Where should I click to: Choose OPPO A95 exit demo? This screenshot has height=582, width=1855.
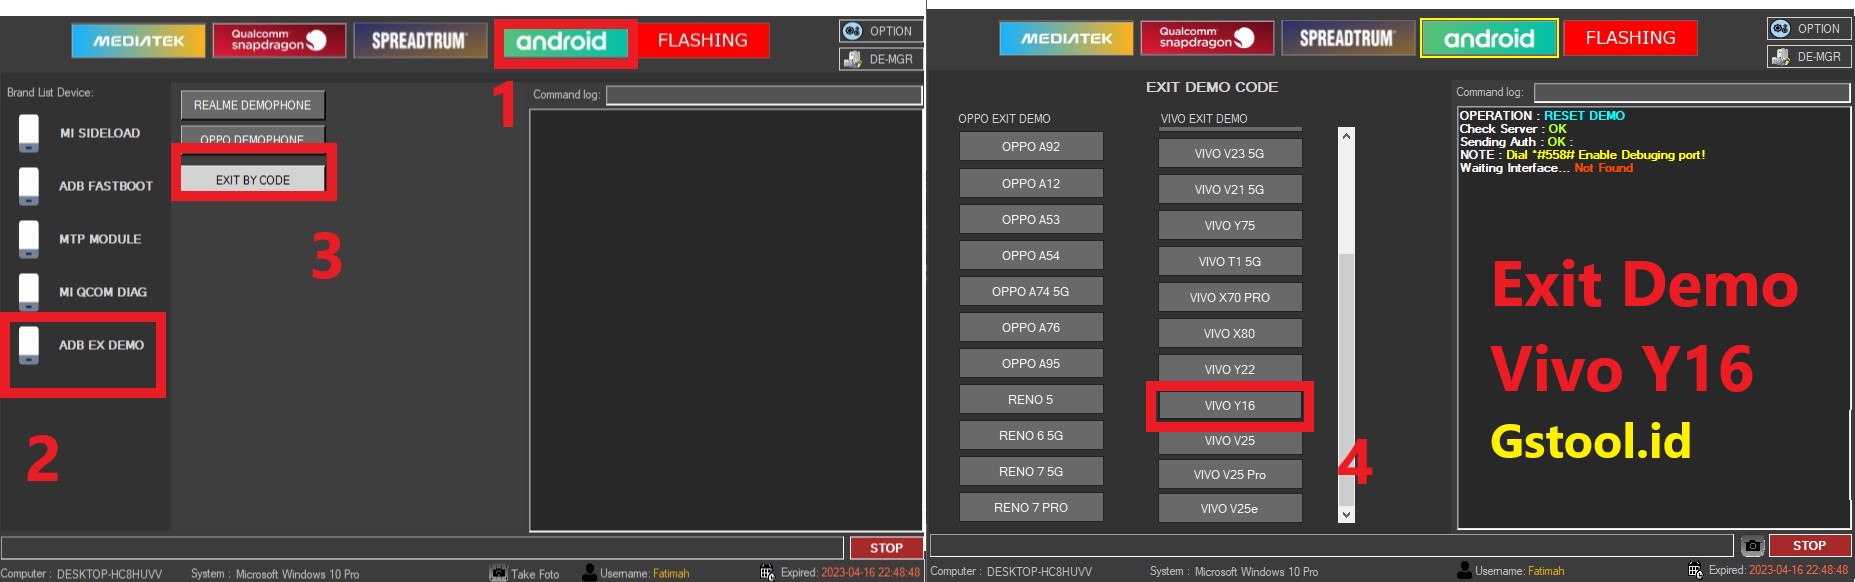(1031, 363)
